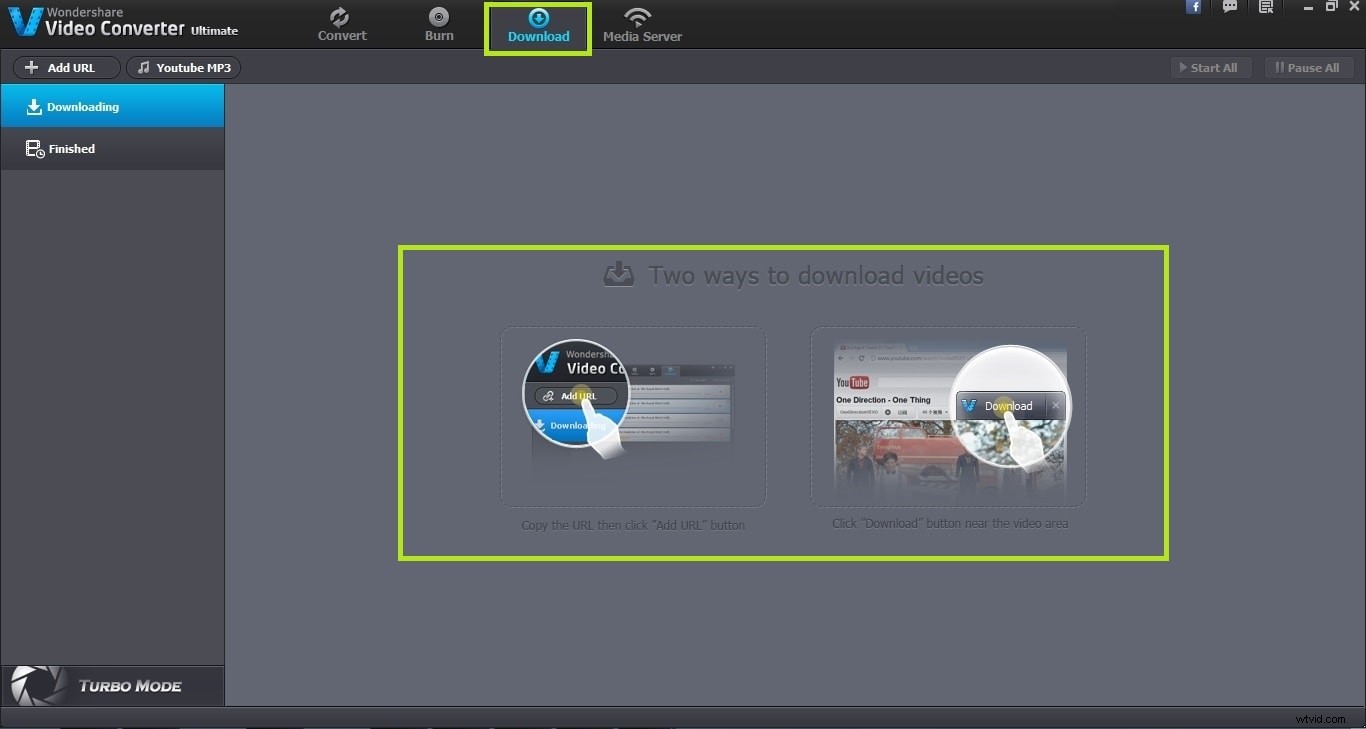Click the Start All button

pyautogui.click(x=1210, y=67)
